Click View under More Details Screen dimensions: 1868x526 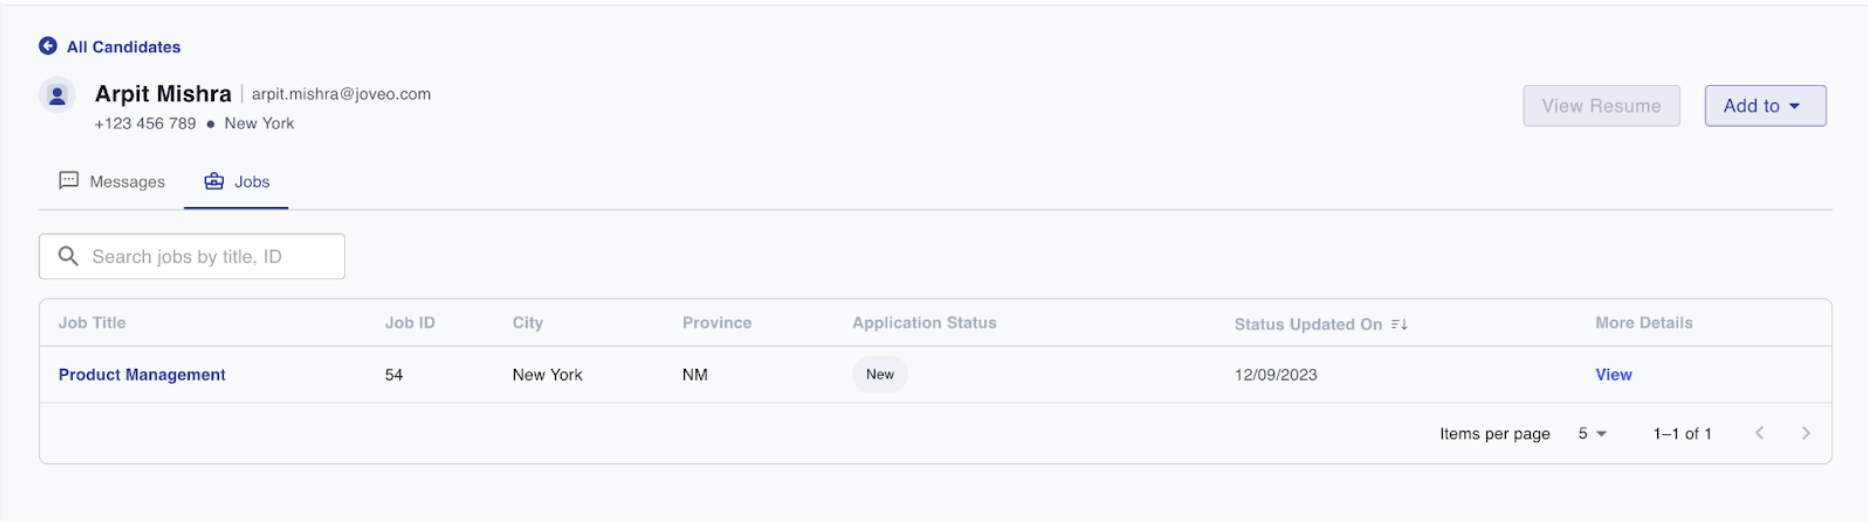click(x=1613, y=375)
